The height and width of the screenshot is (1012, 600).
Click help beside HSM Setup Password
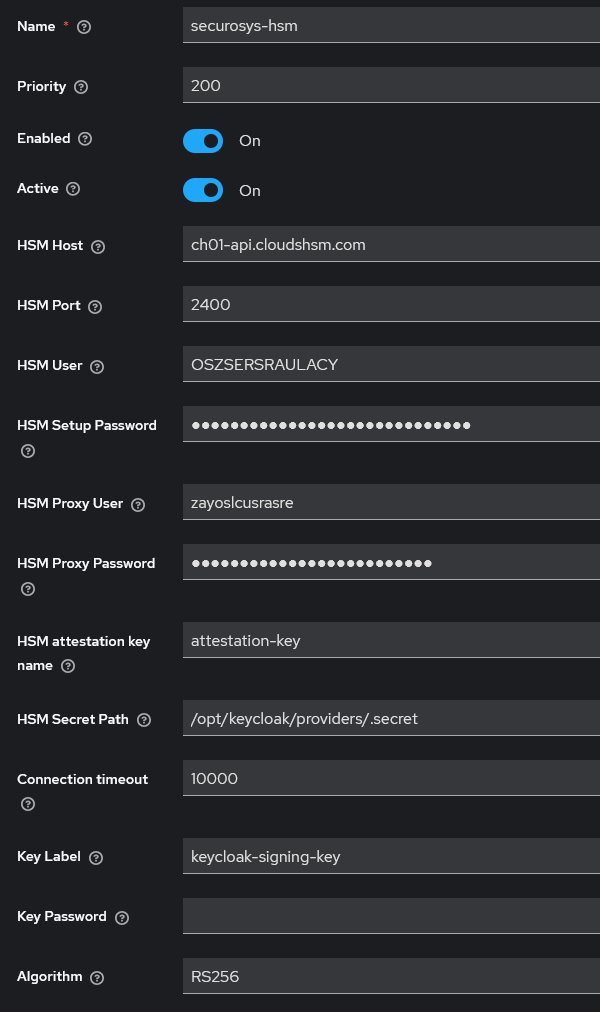[x=28, y=450]
